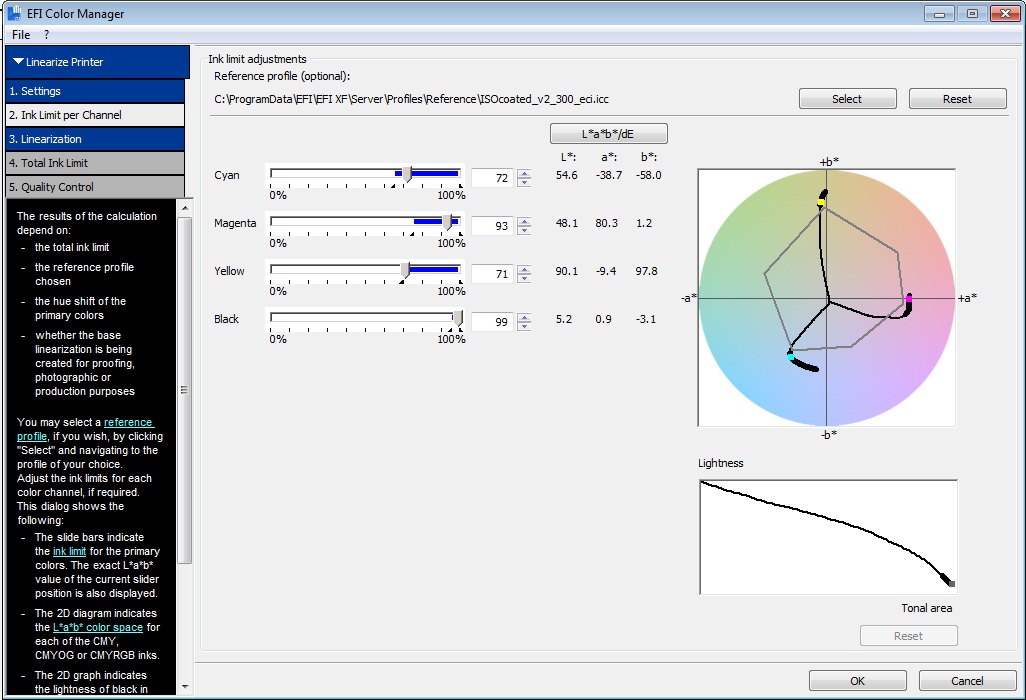Toggle the L*a*b*/dE display button
The width and height of the screenshot is (1026, 700).
tap(609, 133)
